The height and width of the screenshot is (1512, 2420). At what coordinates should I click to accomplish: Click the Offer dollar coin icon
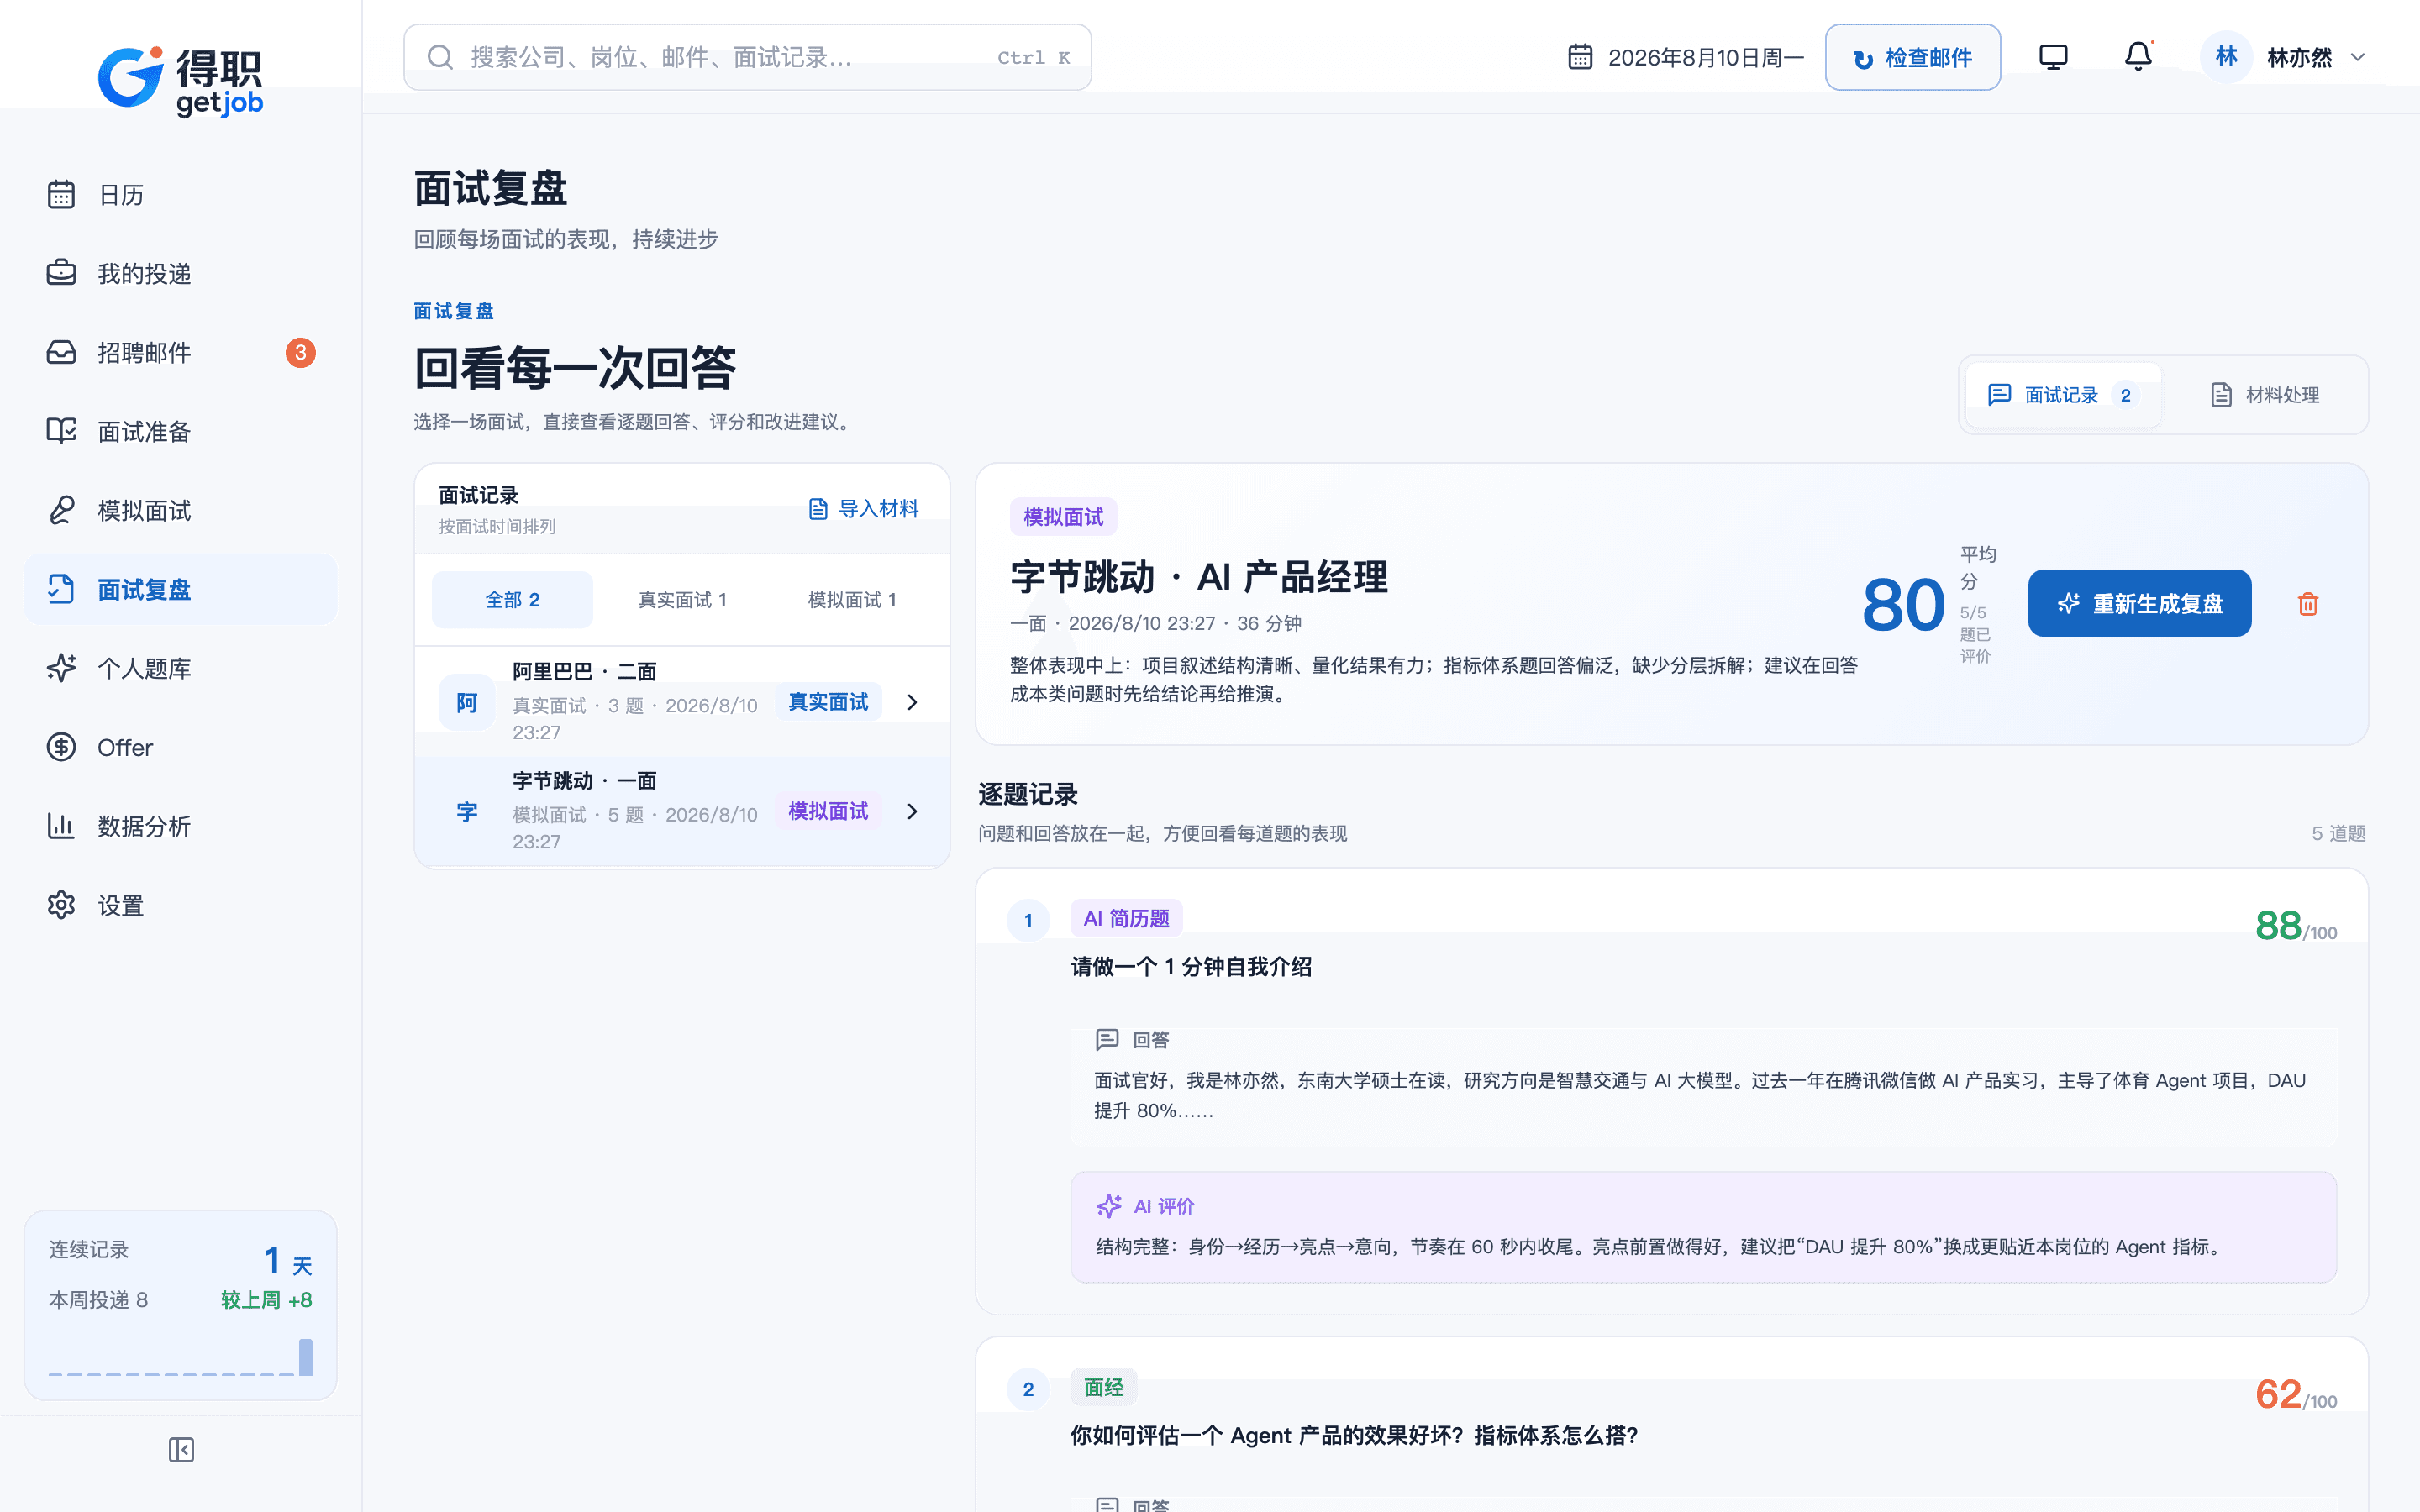pos(61,747)
